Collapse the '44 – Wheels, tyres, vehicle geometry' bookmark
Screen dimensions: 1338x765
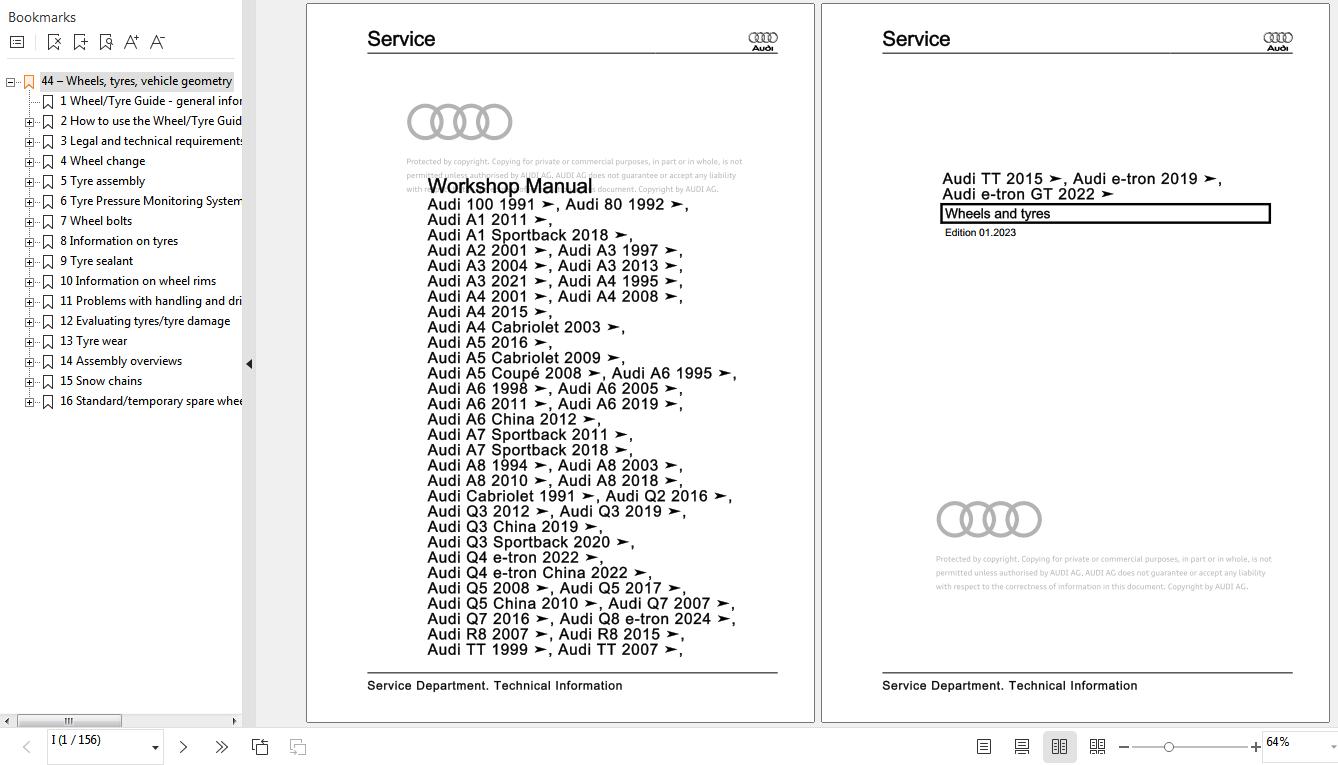(8, 81)
